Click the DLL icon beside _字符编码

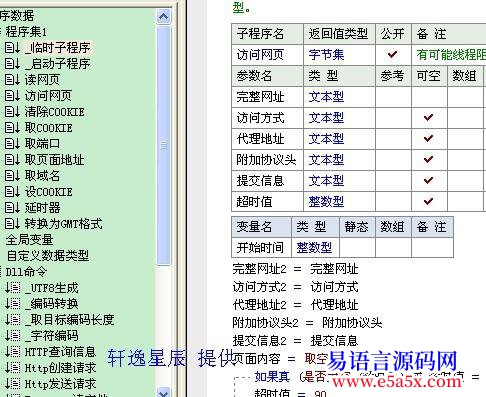12,336
